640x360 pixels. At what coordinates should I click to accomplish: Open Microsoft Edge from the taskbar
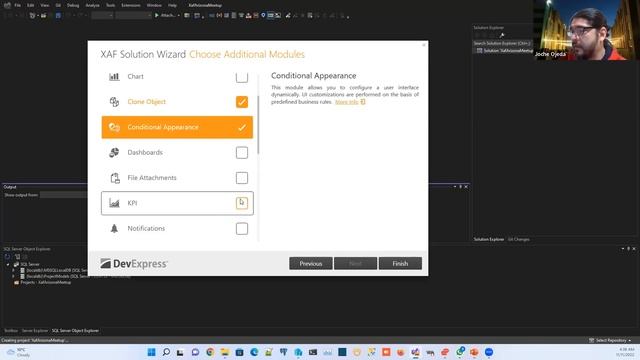254,352
